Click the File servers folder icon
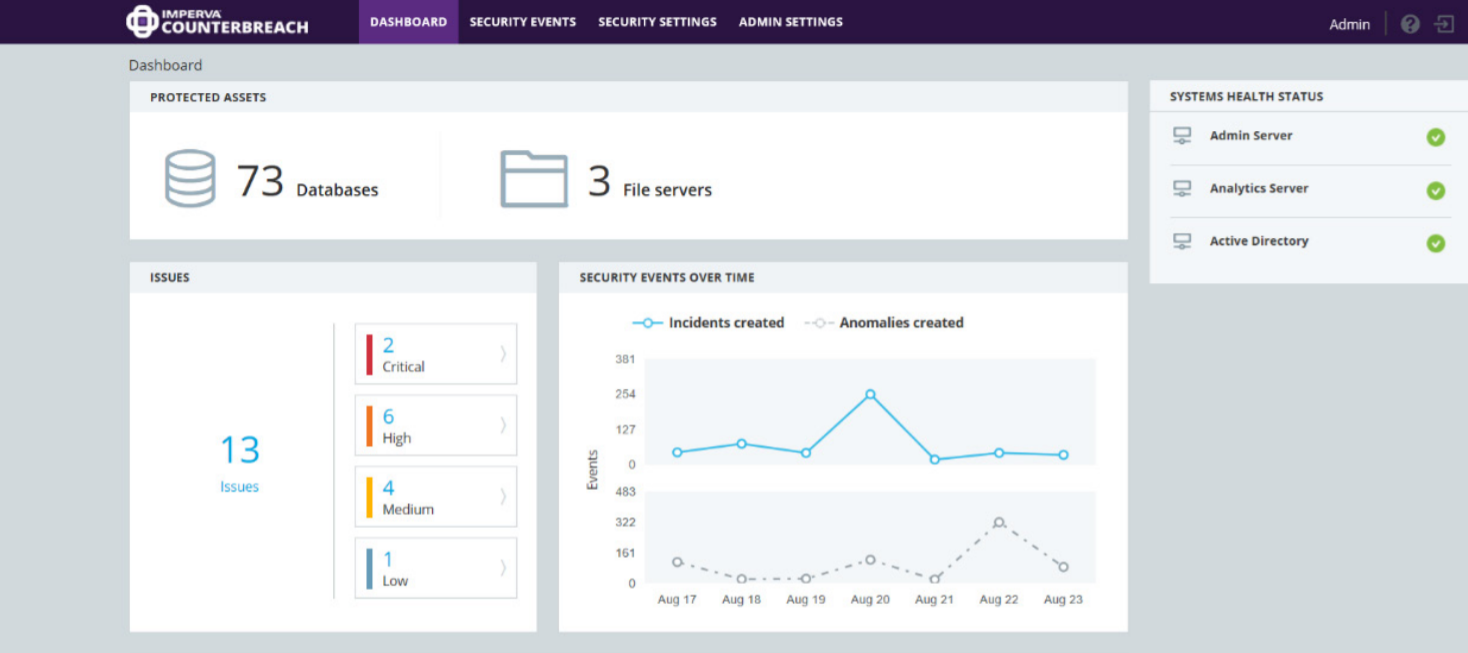Viewport: 1468px width, 653px height. point(534,179)
